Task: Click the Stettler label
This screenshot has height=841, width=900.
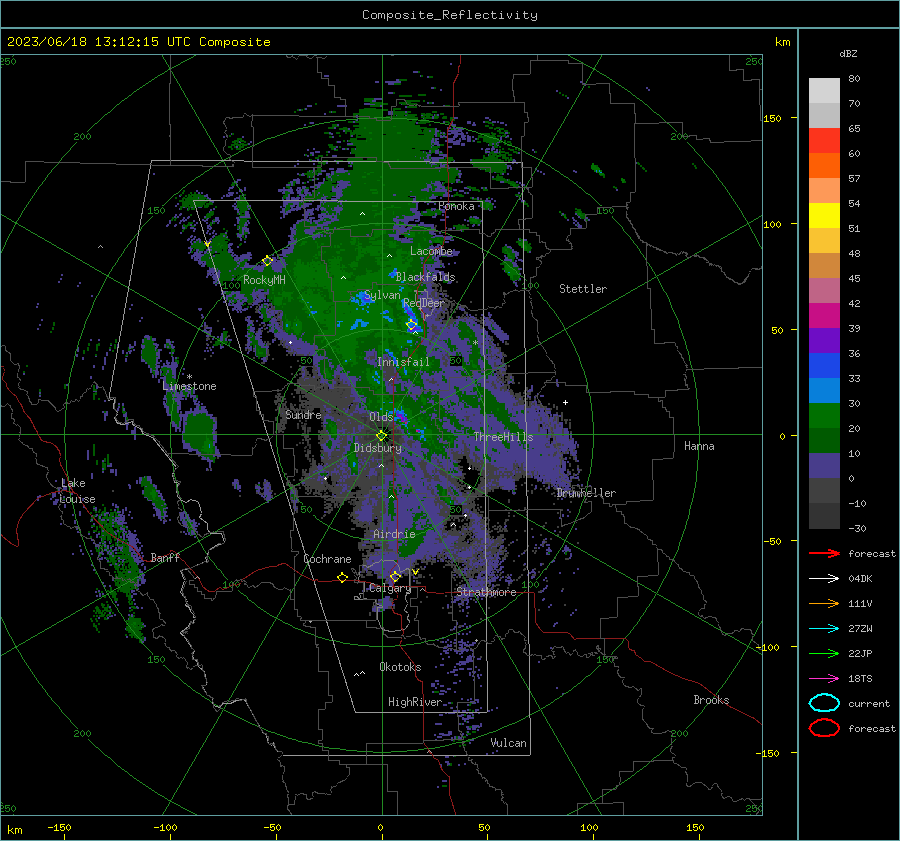Action: coord(583,289)
